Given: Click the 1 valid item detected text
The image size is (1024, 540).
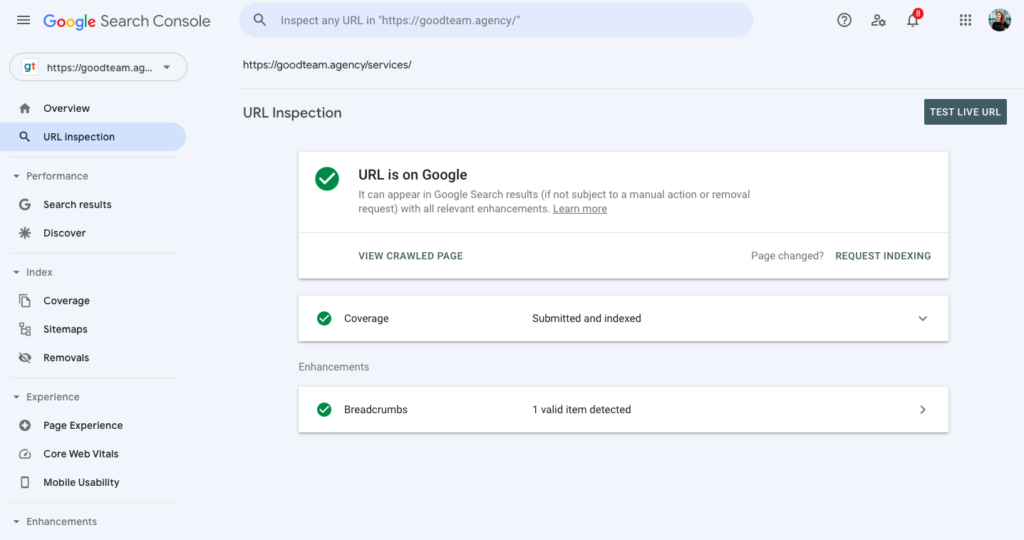Looking at the screenshot, I should 581,410.
